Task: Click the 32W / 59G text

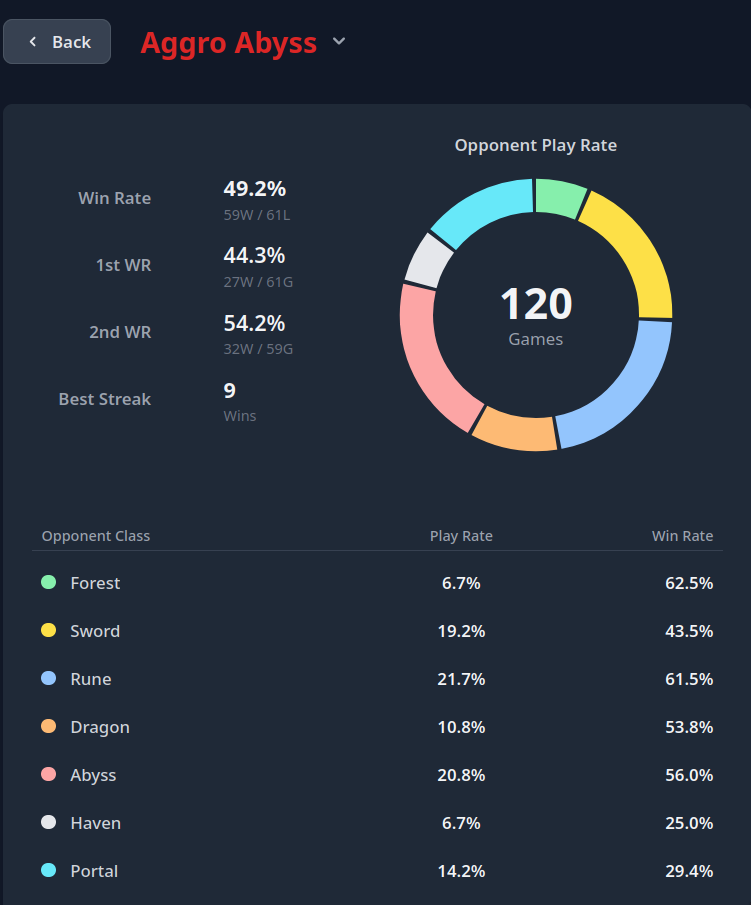Action: coord(258,349)
